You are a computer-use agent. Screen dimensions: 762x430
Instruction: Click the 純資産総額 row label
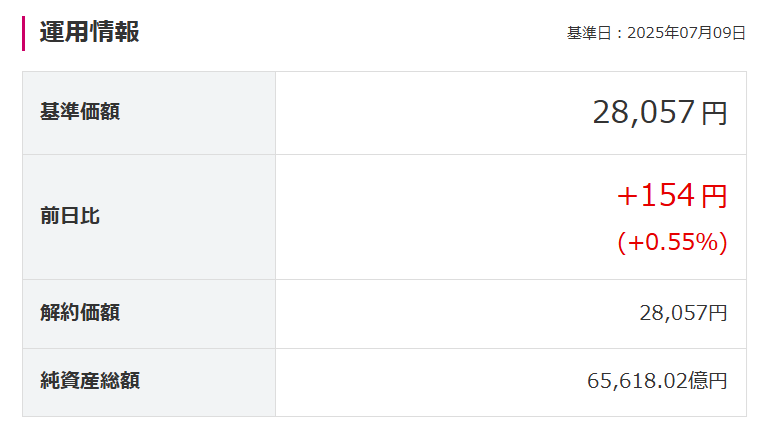click(x=90, y=380)
